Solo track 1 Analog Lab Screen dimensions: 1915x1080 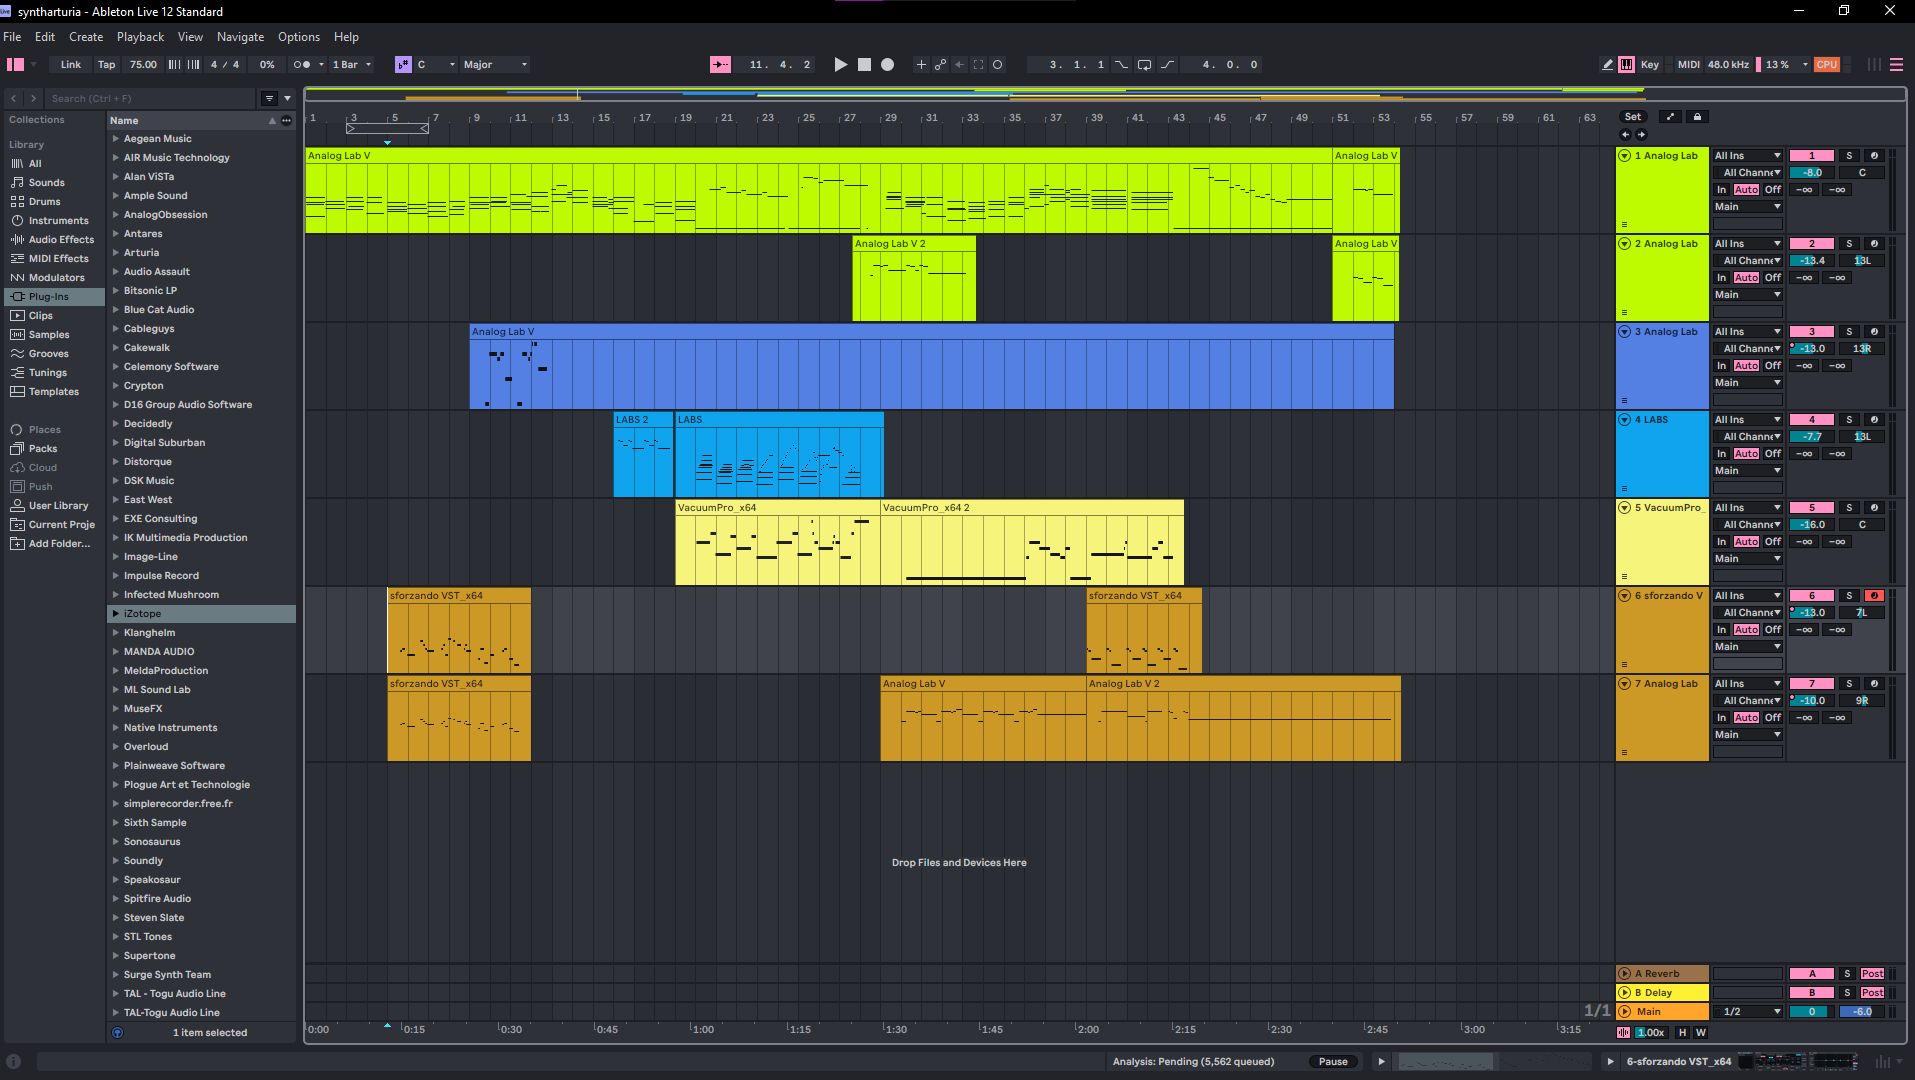[1849, 156]
